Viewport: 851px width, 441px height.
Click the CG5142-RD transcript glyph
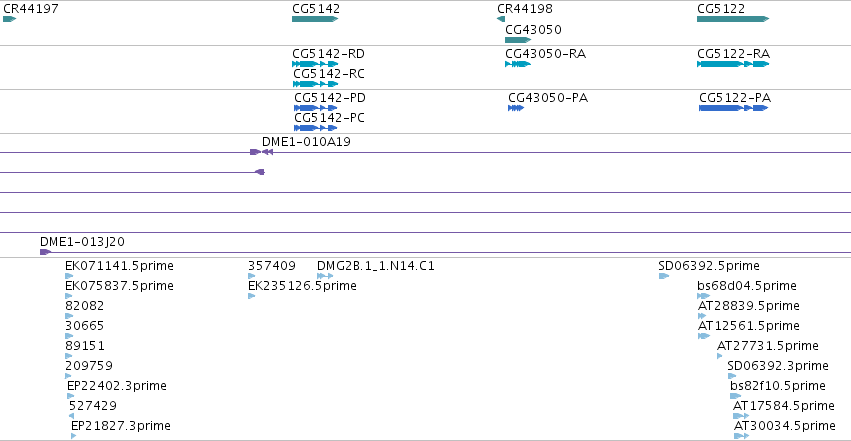coord(315,64)
